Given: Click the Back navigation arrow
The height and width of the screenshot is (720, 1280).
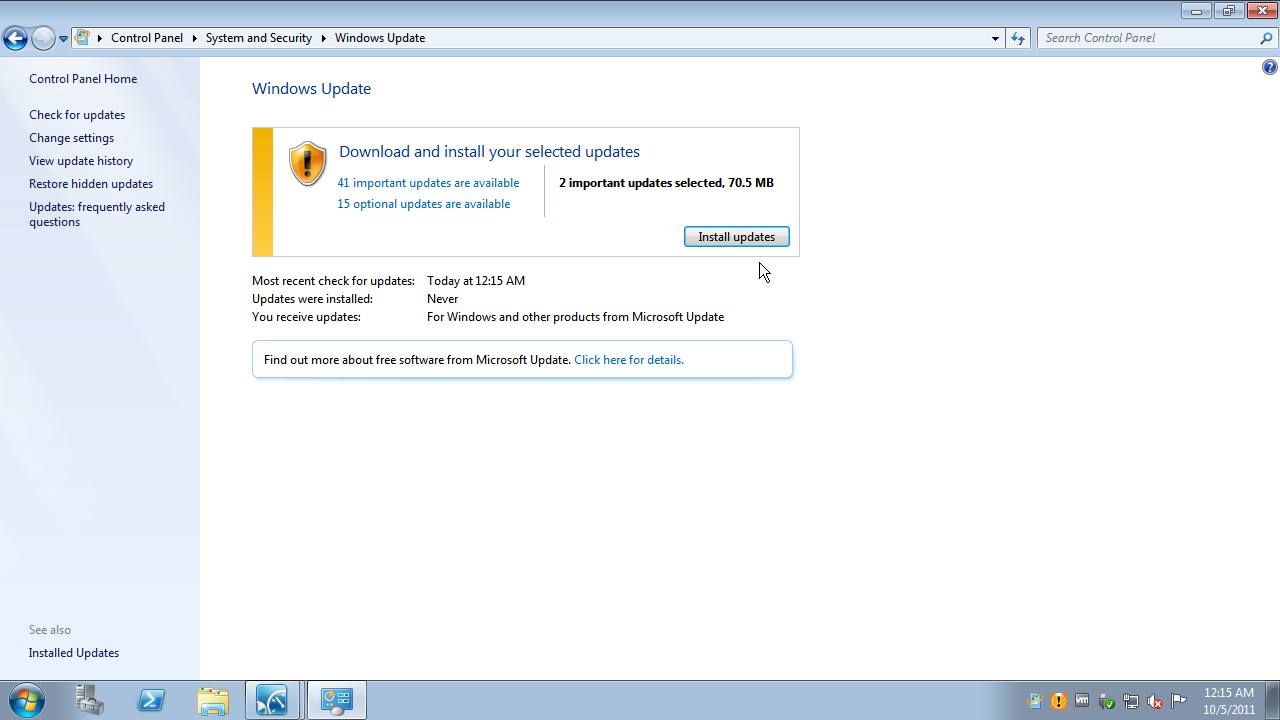Looking at the screenshot, I should click(x=15, y=39).
